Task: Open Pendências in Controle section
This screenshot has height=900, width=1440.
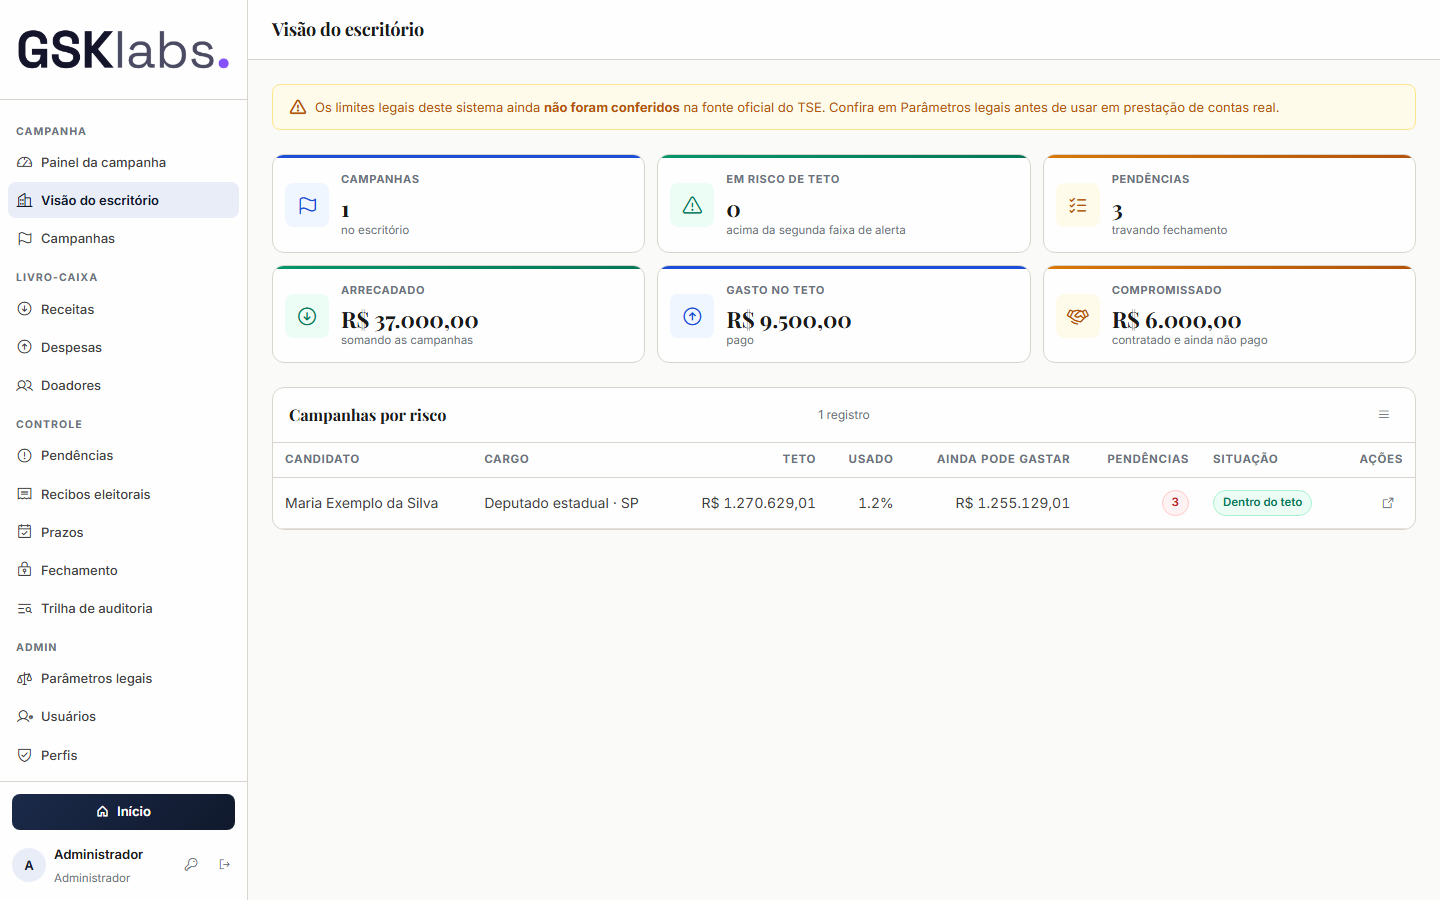Action: (123, 455)
